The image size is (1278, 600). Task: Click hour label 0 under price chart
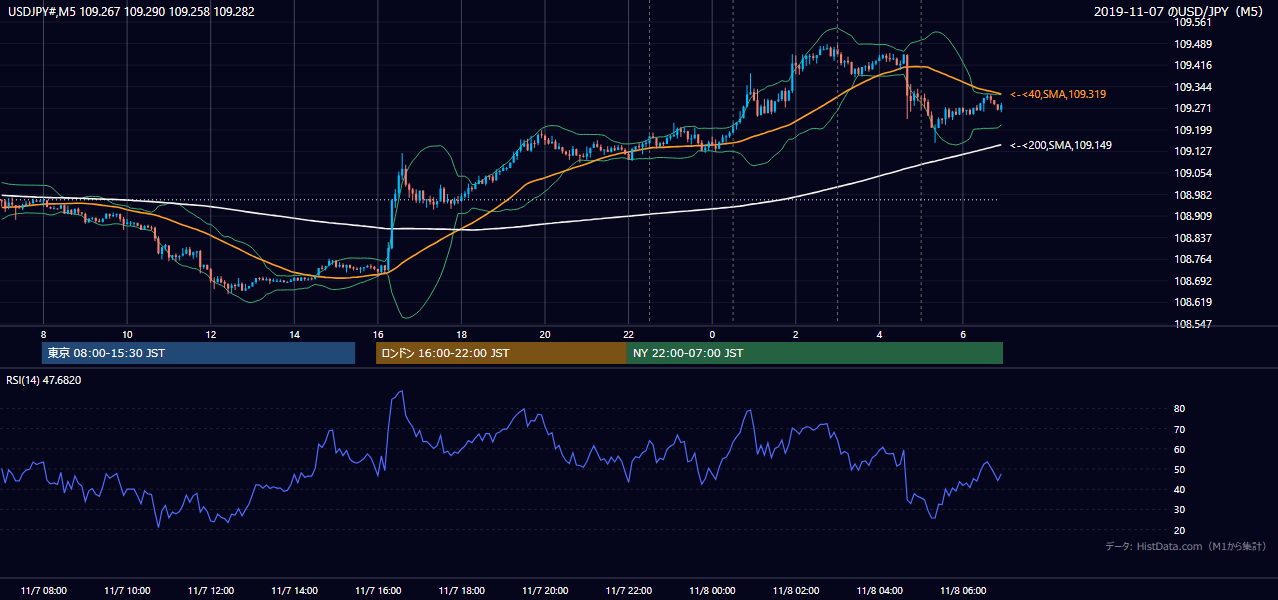click(x=712, y=334)
